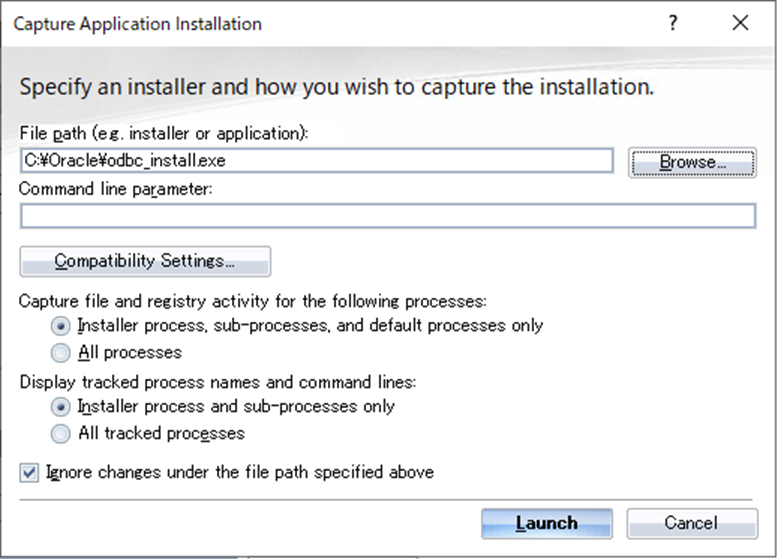This screenshot has height=559, width=778.
Task: Click blank title bar space left of Help
Action: [x=450, y=23]
